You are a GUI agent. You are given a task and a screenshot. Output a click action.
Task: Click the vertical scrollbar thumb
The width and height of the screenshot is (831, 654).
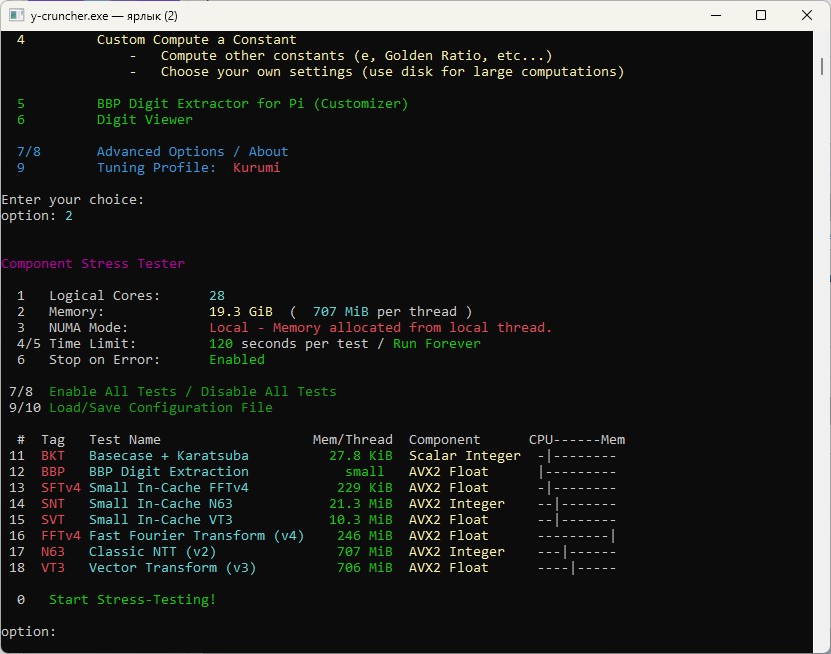[822, 66]
